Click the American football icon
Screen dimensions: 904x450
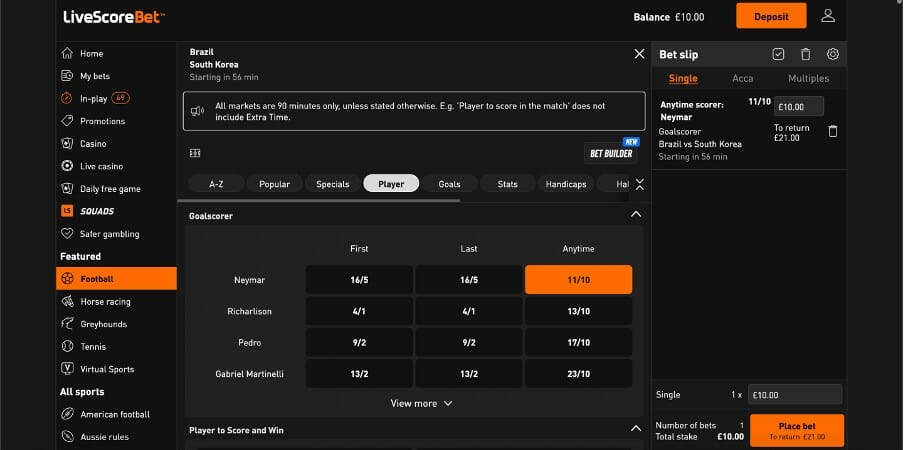coord(67,414)
